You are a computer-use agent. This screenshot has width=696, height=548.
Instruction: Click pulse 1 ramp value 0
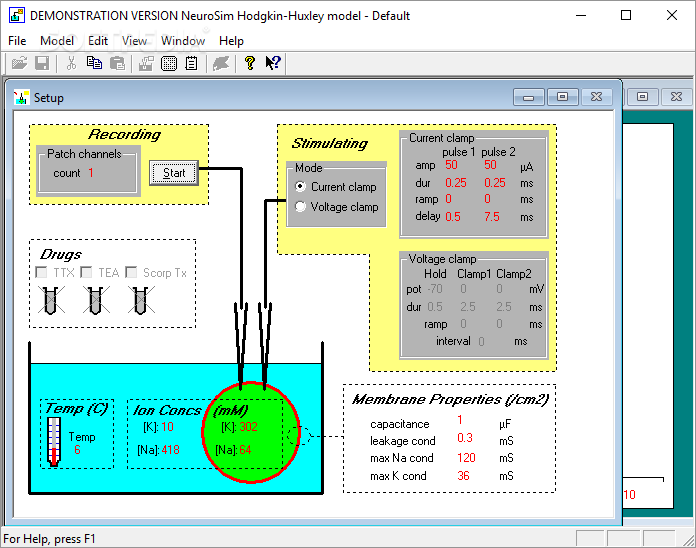coord(448,199)
